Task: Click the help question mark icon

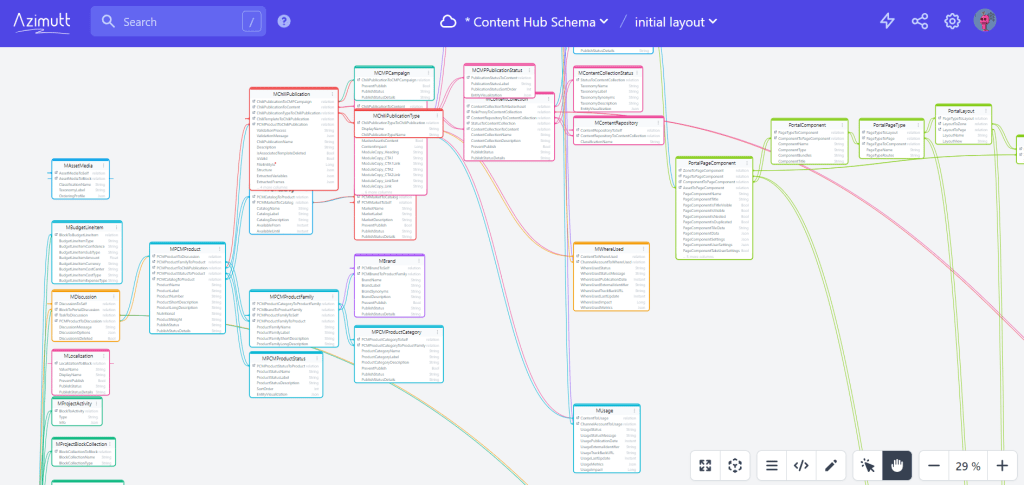Action: (284, 21)
